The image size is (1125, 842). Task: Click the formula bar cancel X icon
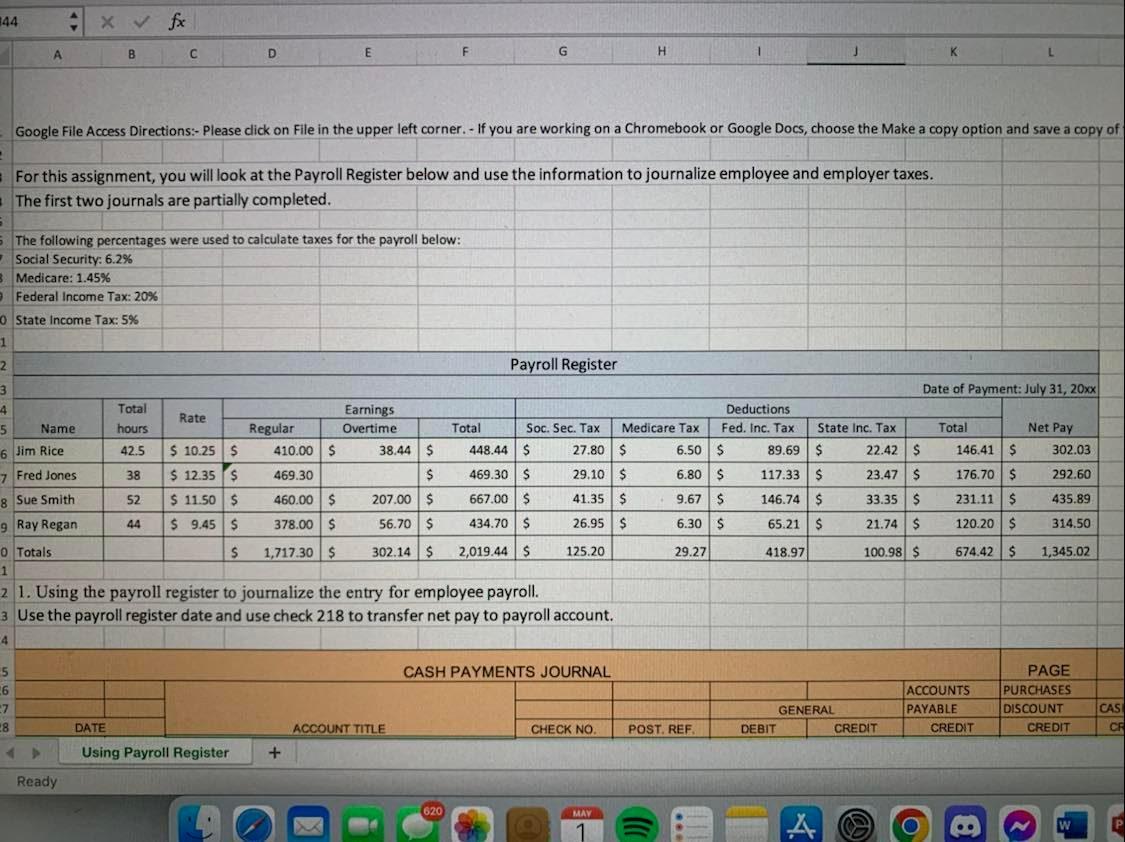tap(107, 22)
